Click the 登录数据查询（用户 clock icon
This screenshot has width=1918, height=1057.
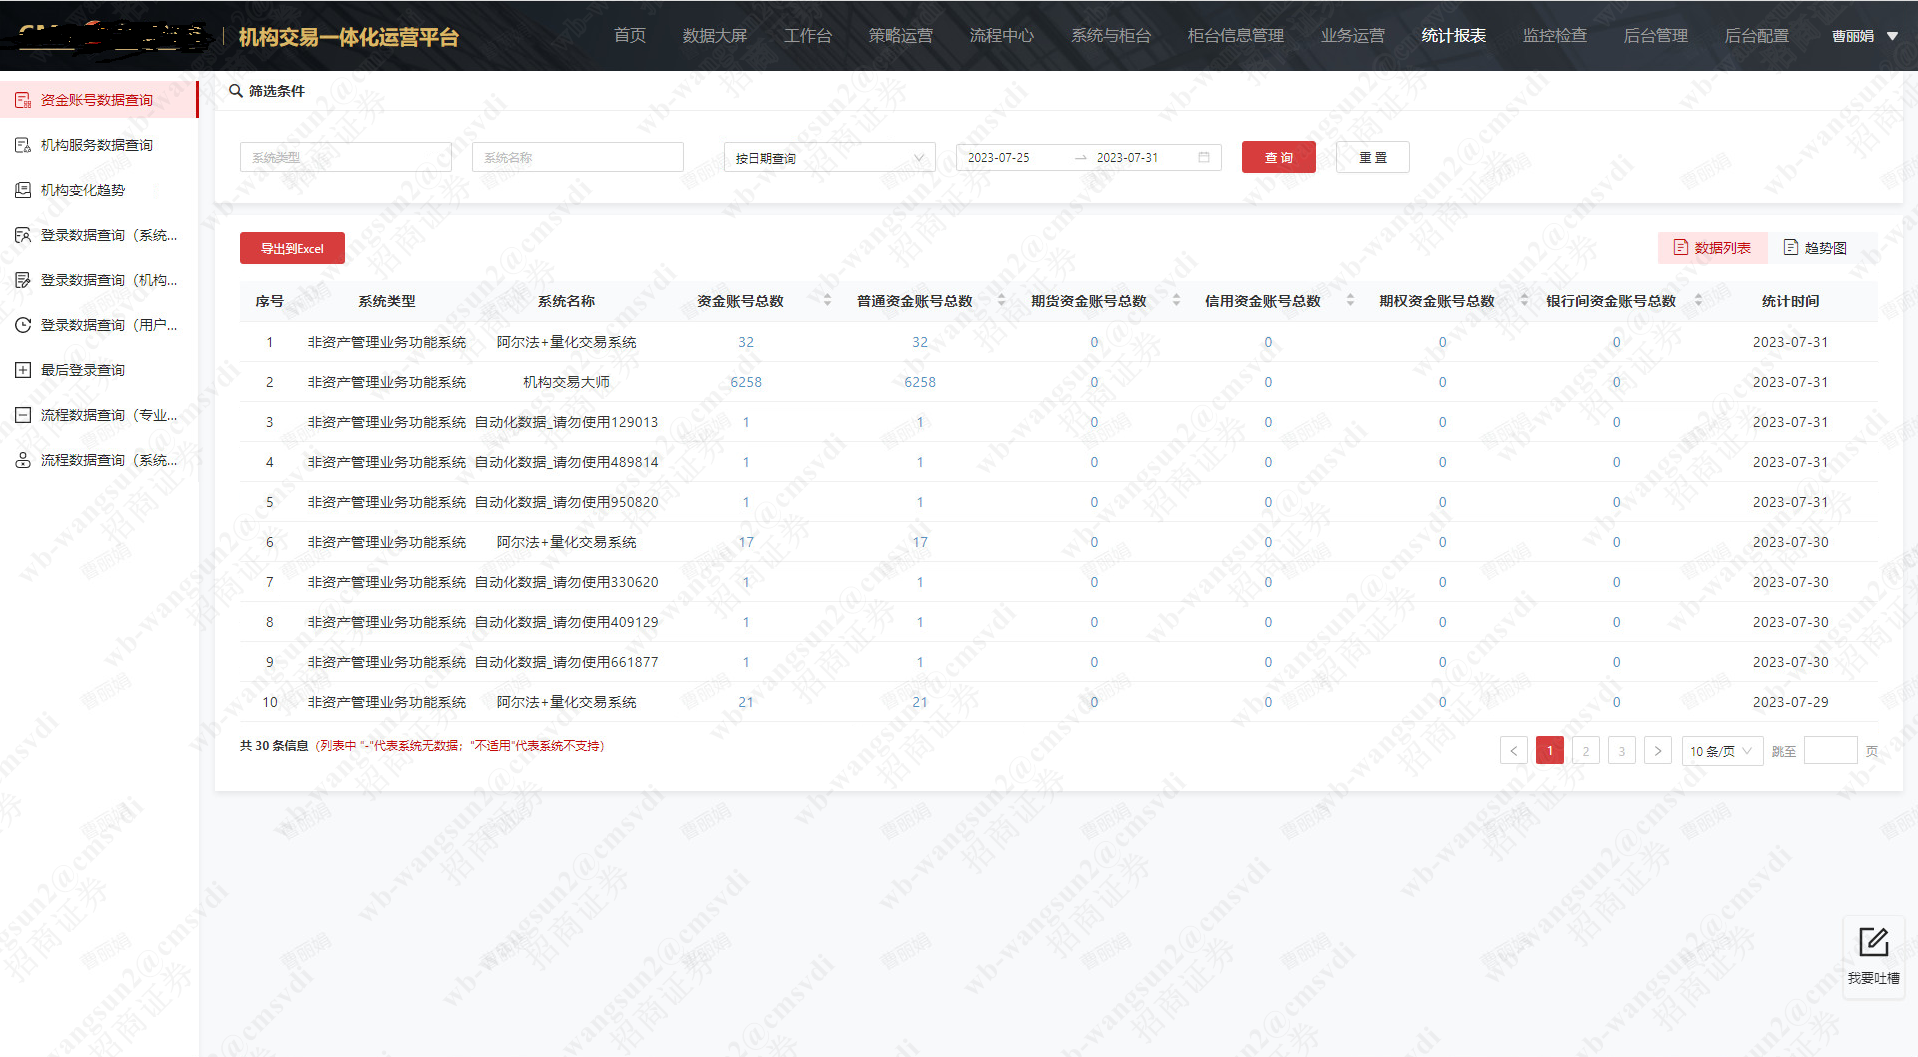click(23, 325)
